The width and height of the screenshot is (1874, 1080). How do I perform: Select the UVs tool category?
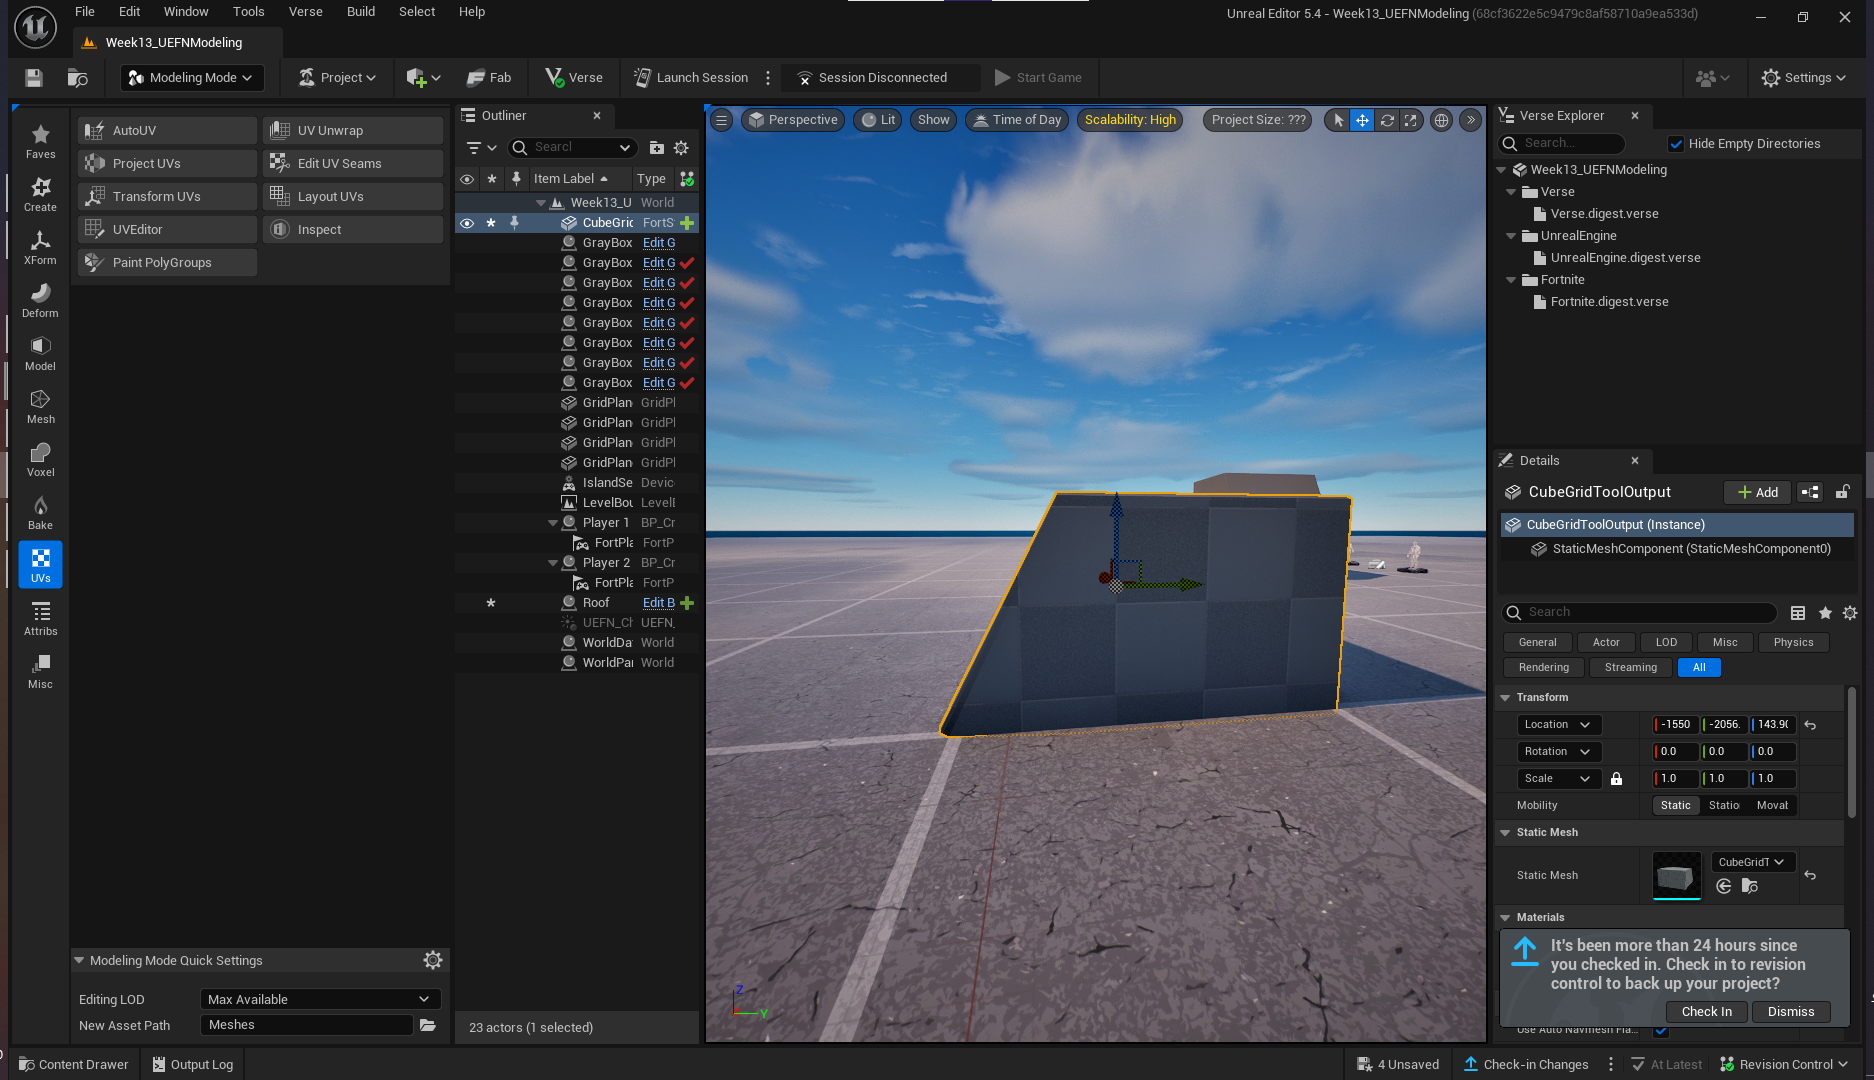[40, 565]
